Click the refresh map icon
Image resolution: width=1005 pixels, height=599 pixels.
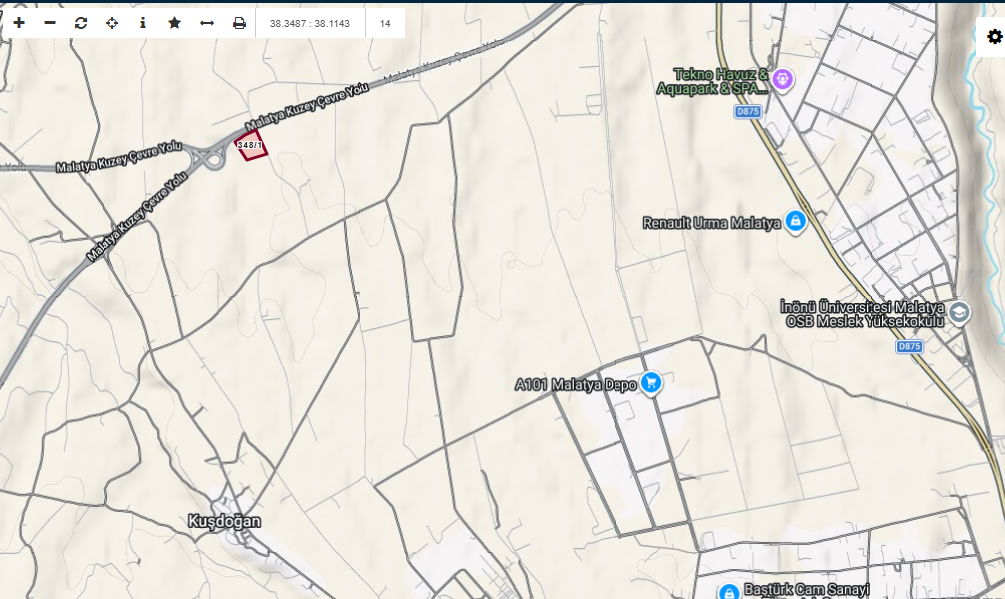[81, 23]
